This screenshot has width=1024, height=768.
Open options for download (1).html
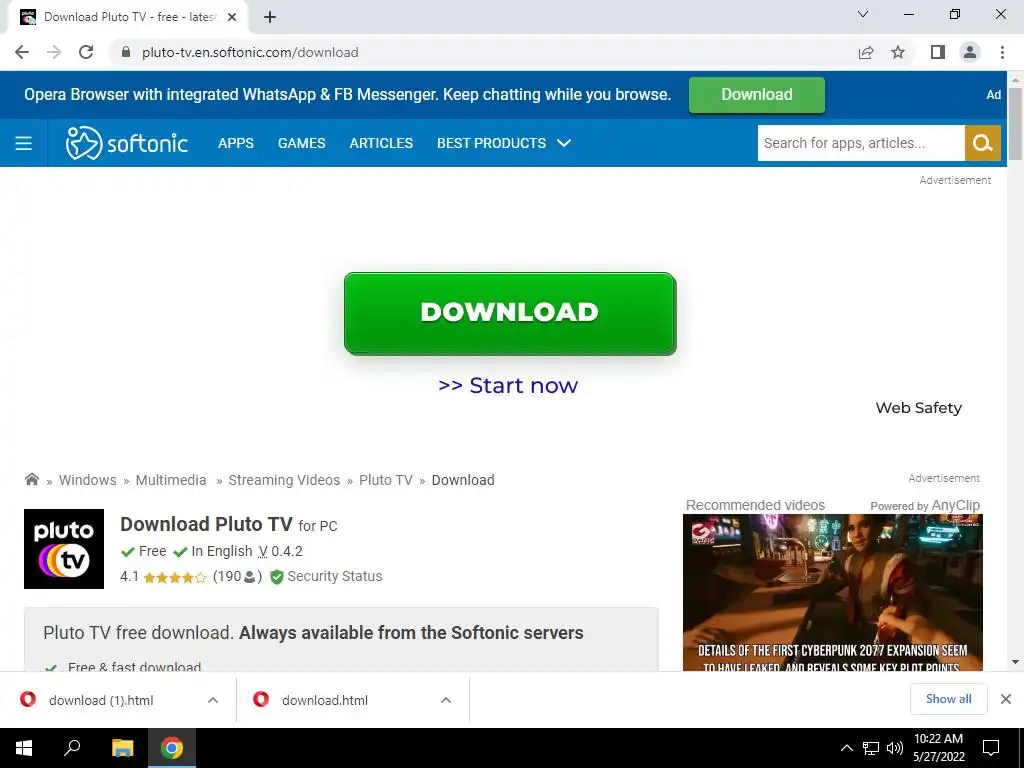point(213,700)
